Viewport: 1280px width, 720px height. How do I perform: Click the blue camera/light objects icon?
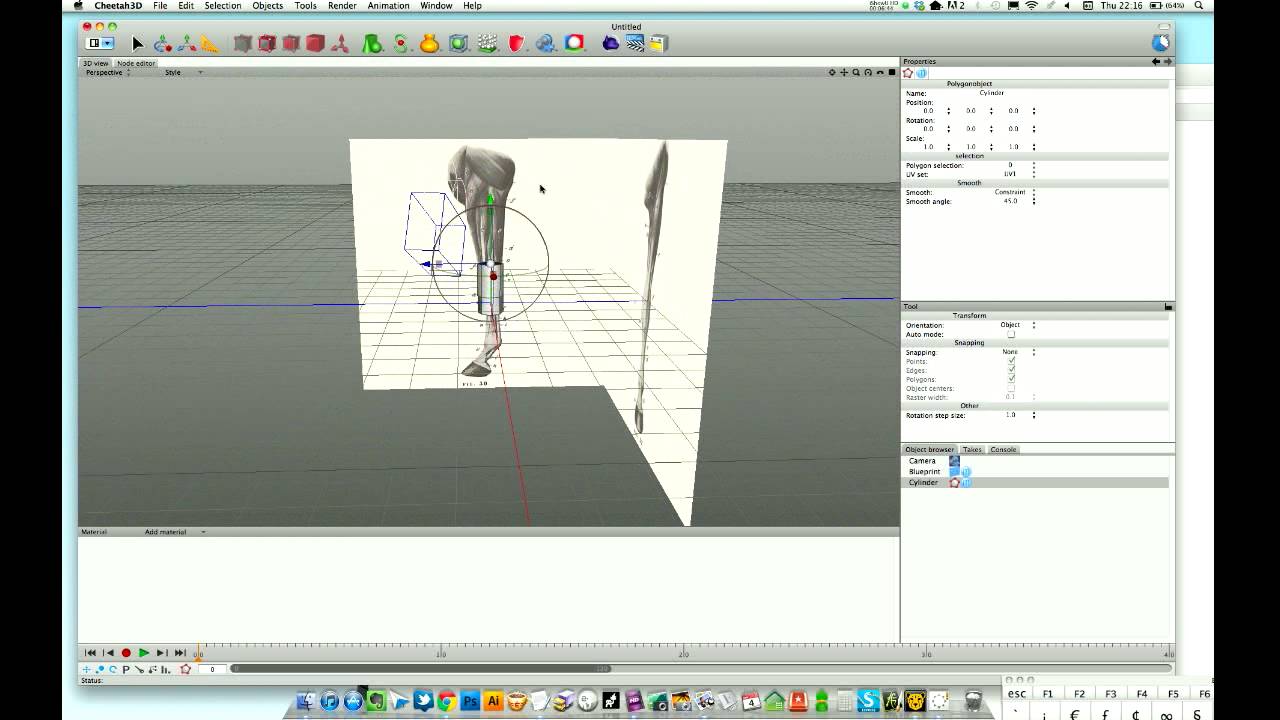coord(546,44)
